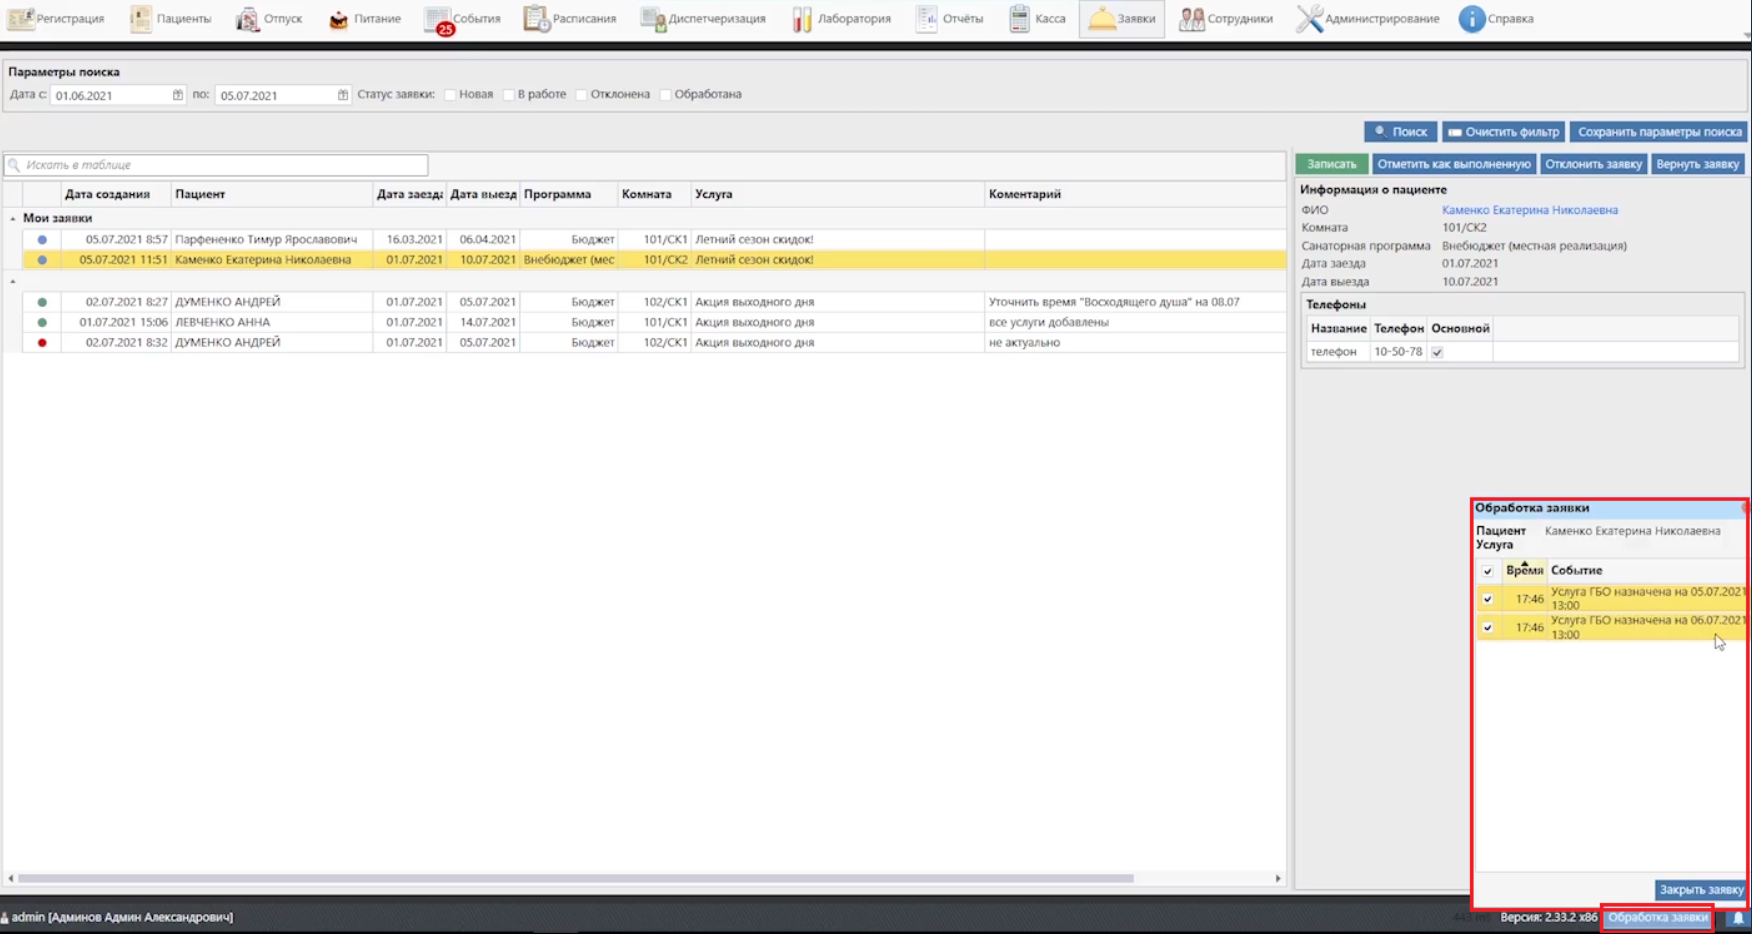Switch to the Пациенты menu
The width and height of the screenshot is (1752, 934).
pyautogui.click(x=171, y=19)
